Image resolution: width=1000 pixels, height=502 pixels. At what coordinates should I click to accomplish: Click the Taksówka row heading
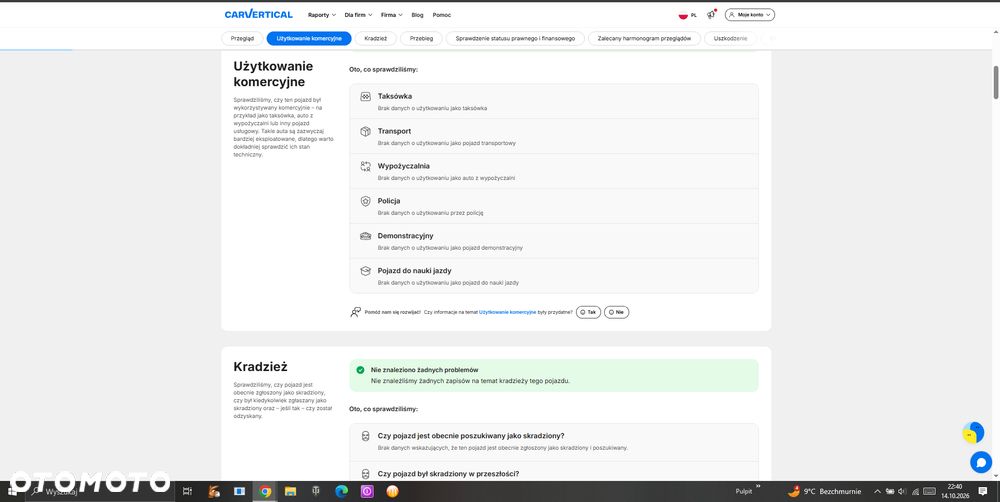point(395,96)
